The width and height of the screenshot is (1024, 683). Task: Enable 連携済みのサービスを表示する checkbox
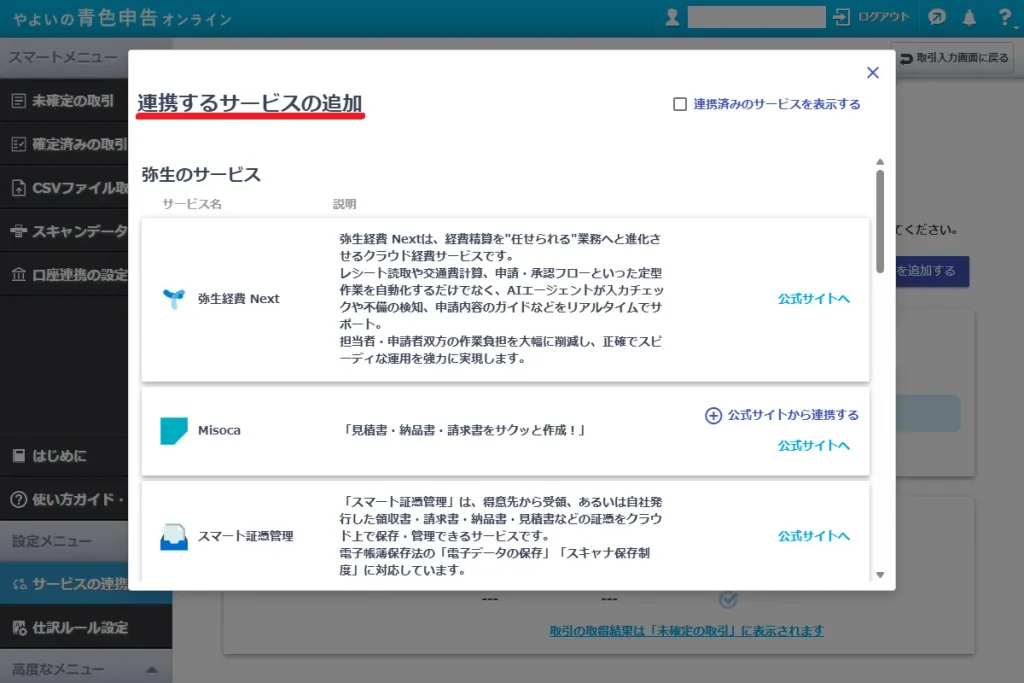click(680, 104)
